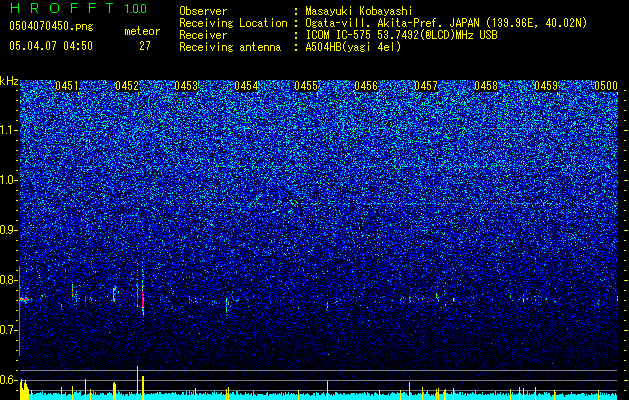Click the kHz axis unit label
This screenshot has width=629, height=400.
pos(9,81)
